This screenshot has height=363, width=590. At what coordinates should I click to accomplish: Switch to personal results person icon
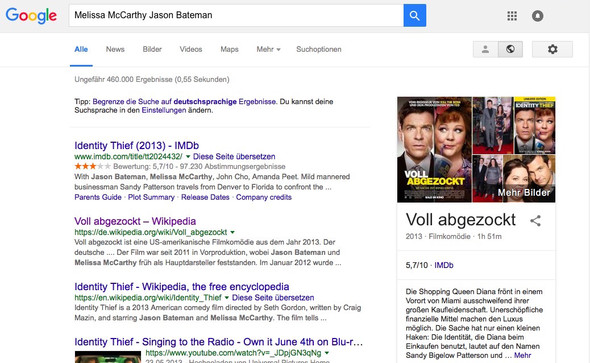click(x=485, y=49)
